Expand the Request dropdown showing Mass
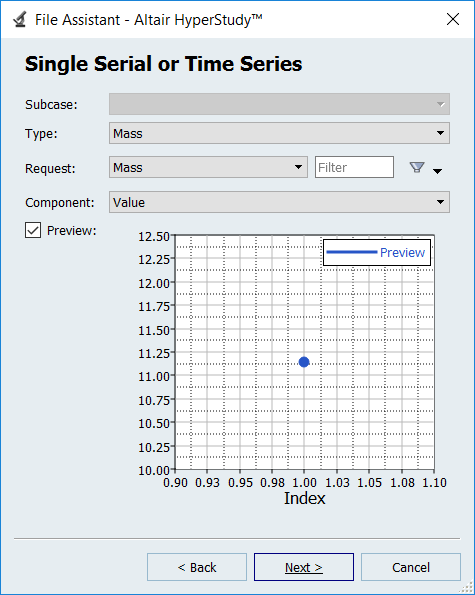475x595 pixels. point(208,167)
